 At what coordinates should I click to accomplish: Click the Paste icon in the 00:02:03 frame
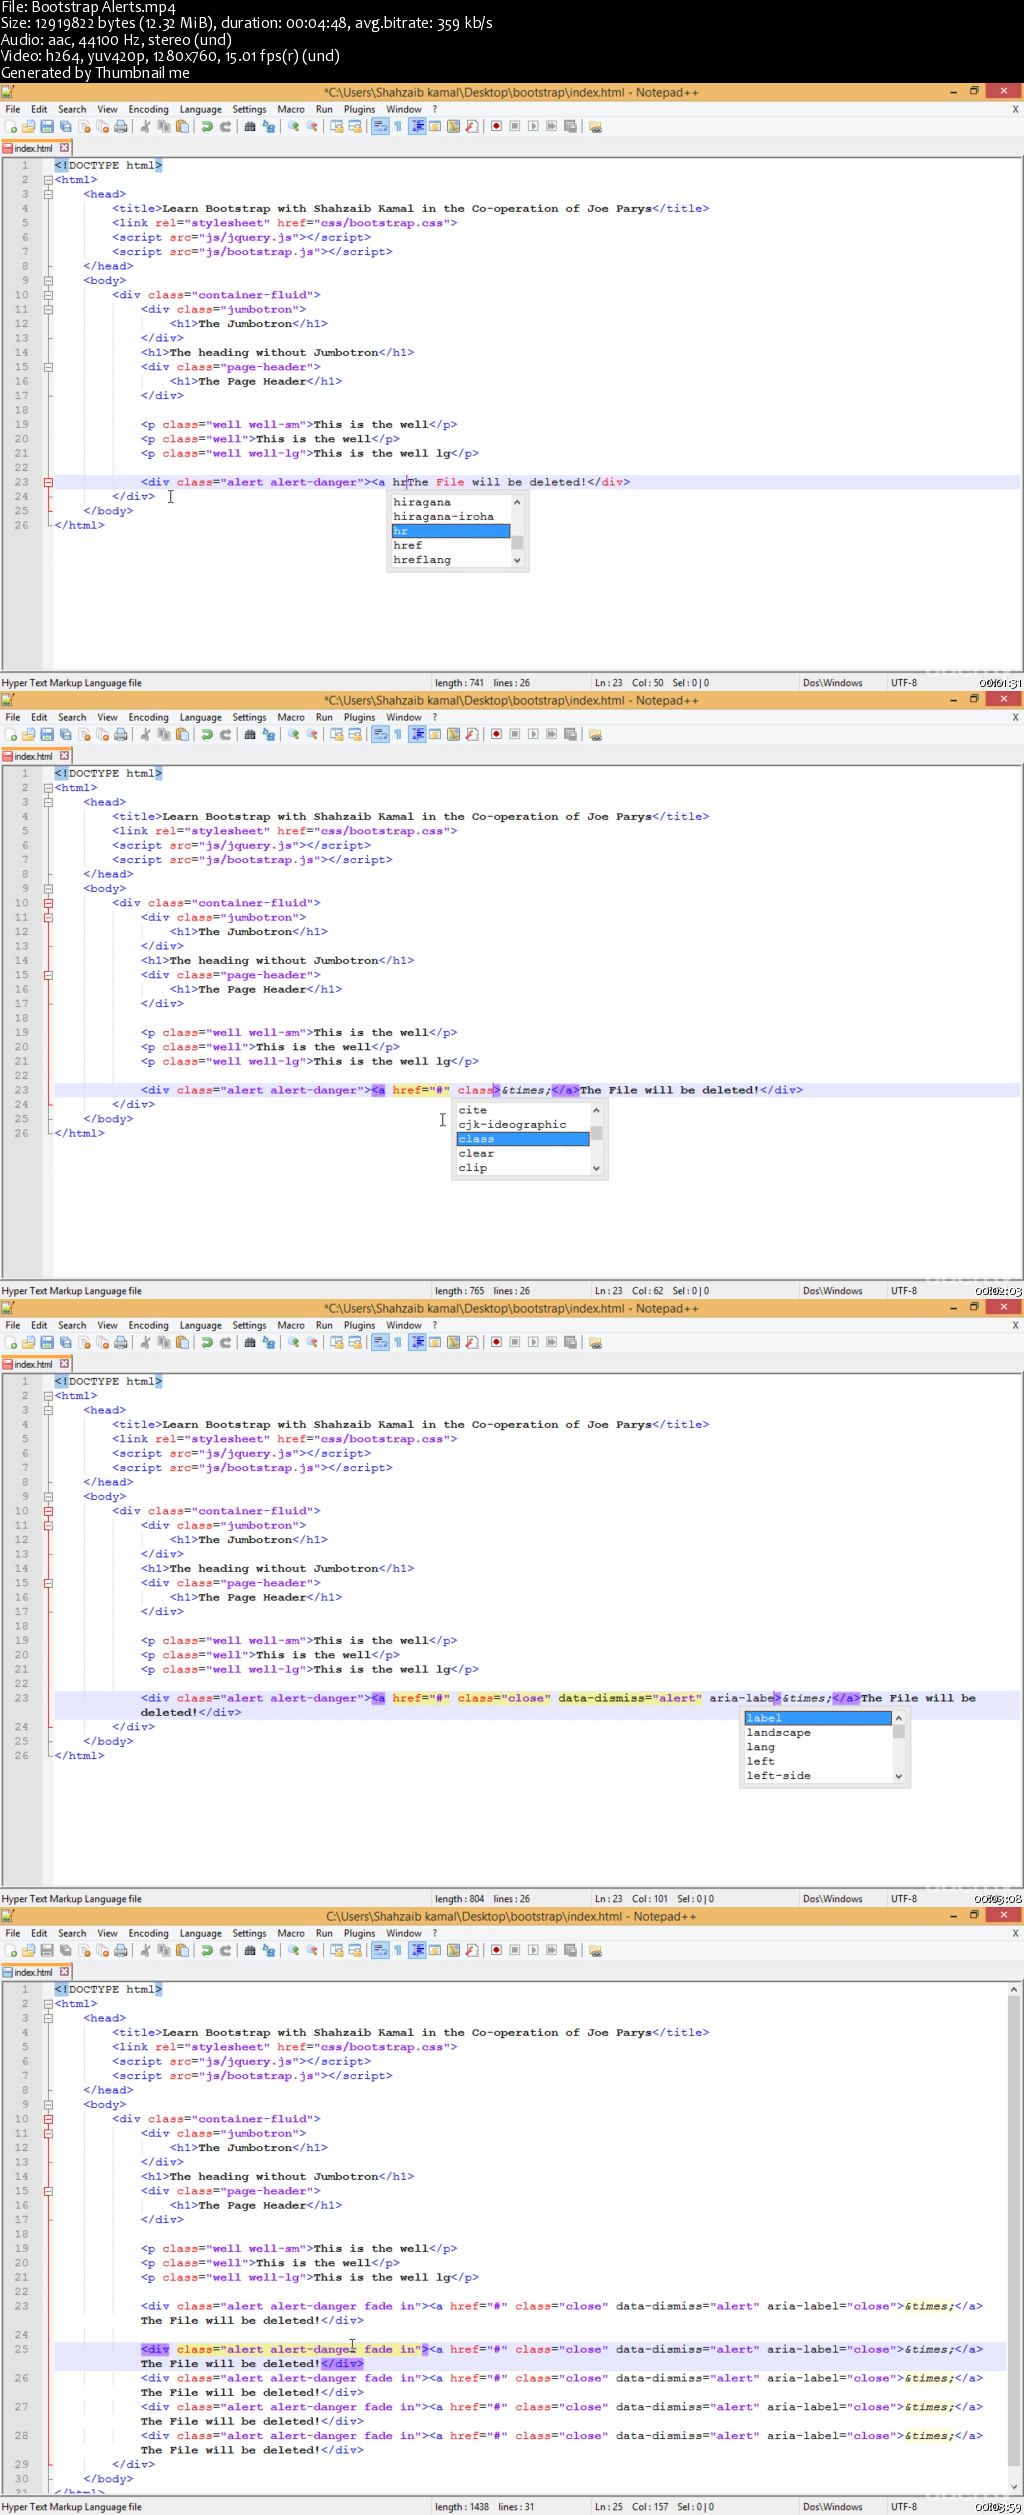182,734
